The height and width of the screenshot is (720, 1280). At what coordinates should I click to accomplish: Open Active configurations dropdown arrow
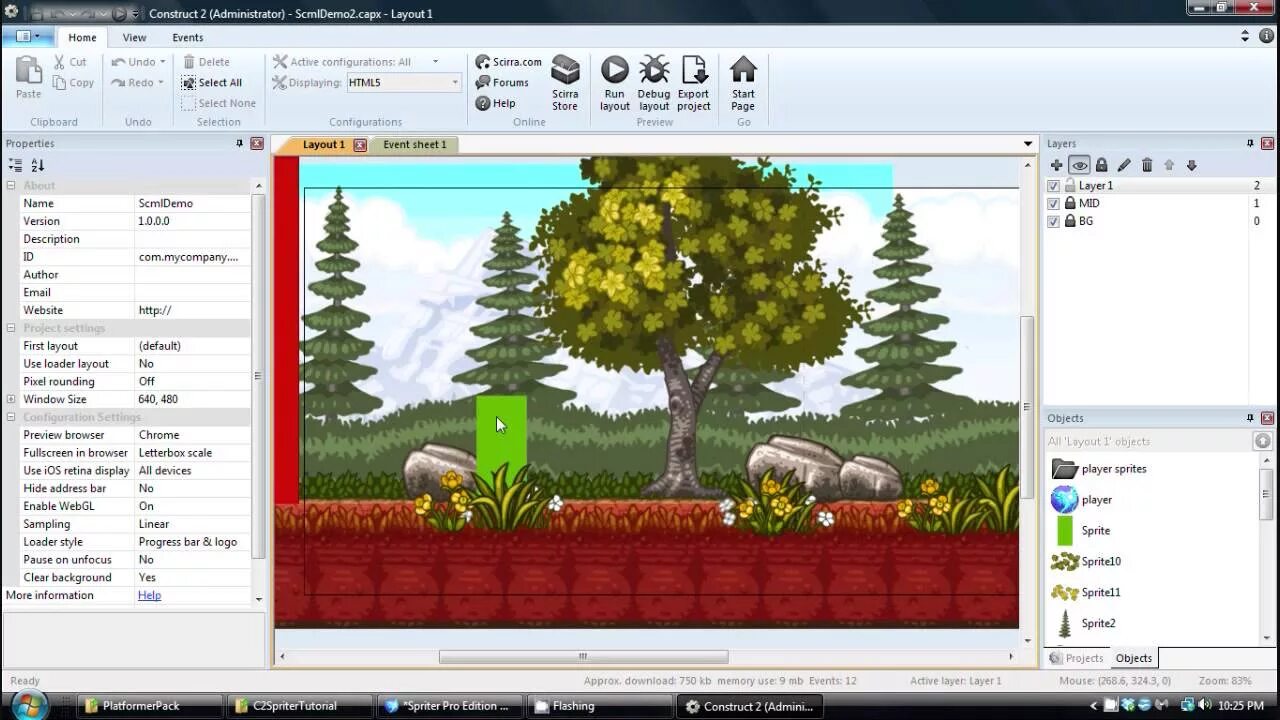click(435, 62)
